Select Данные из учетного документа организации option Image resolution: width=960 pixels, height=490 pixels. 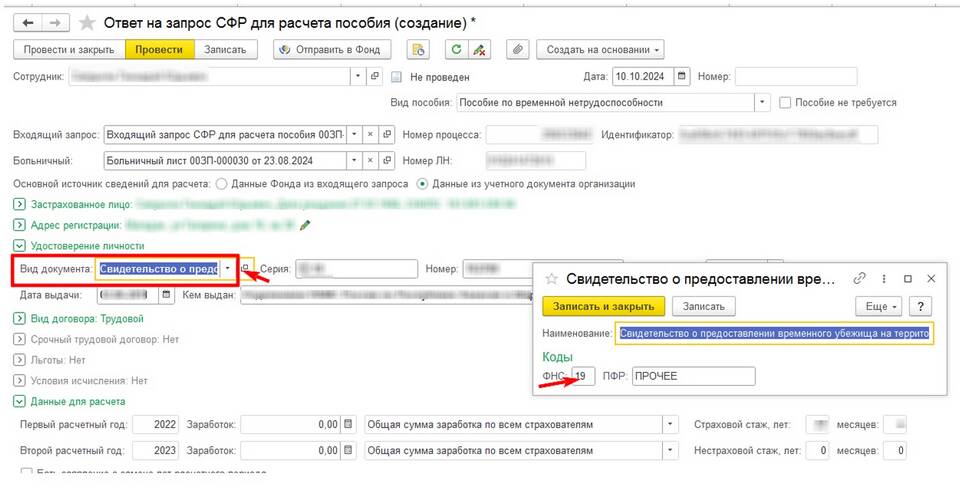pyautogui.click(x=423, y=183)
